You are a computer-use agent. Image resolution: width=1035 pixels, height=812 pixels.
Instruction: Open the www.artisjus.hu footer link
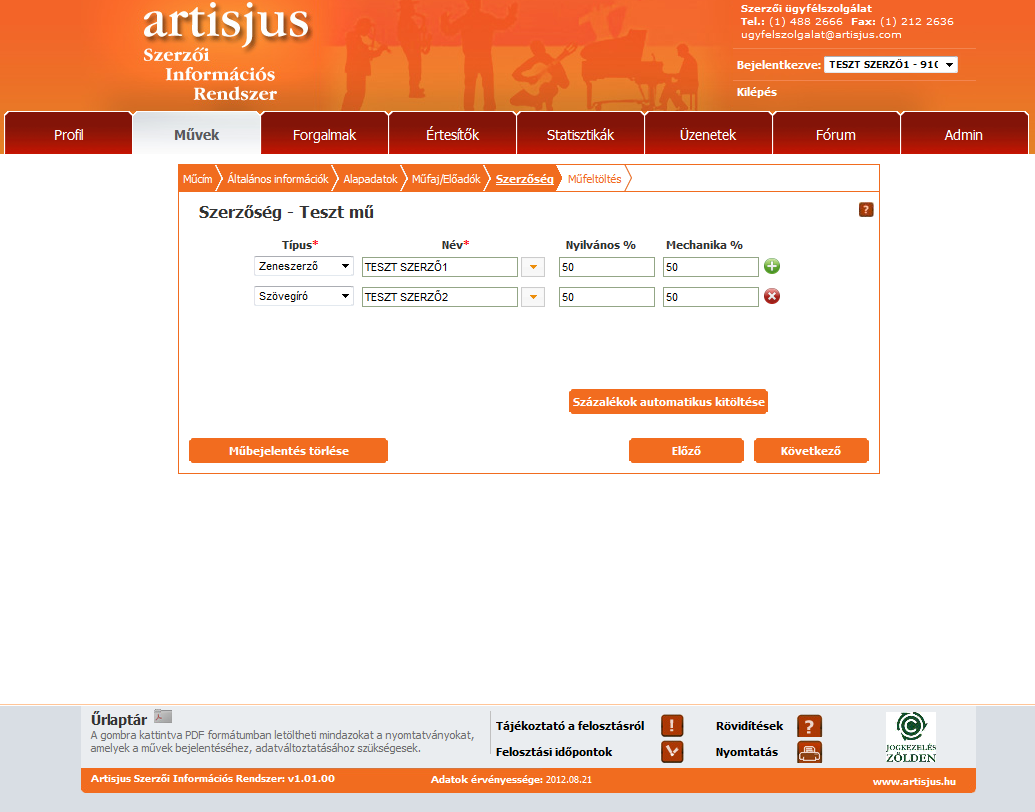914,782
